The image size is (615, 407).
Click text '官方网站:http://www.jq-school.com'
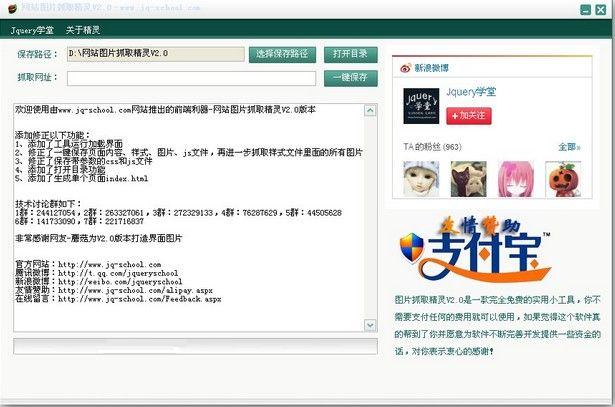coord(88,264)
